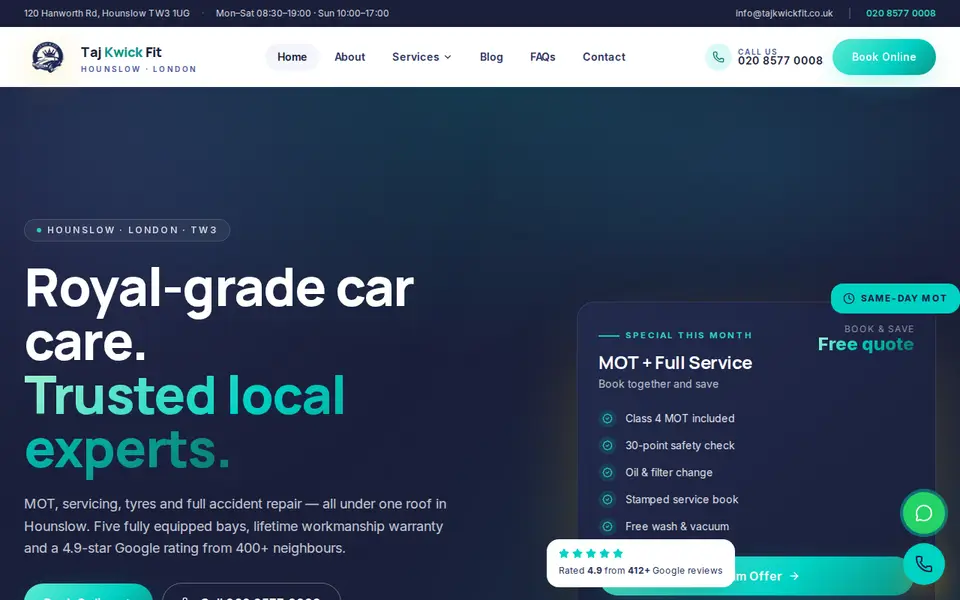Screen dimensions: 960x600
Task: Click the Taj Kwick Fit logo emblem
Action: (x=48, y=57)
